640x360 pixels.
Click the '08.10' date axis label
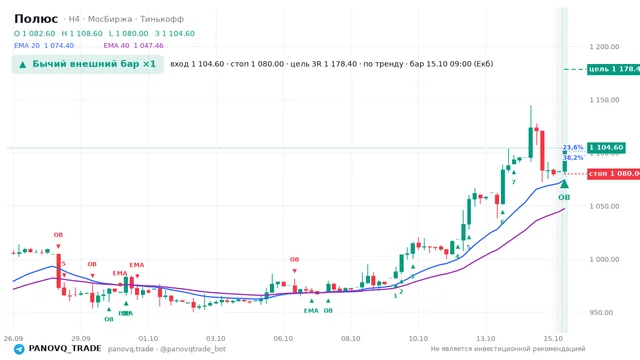351,339
